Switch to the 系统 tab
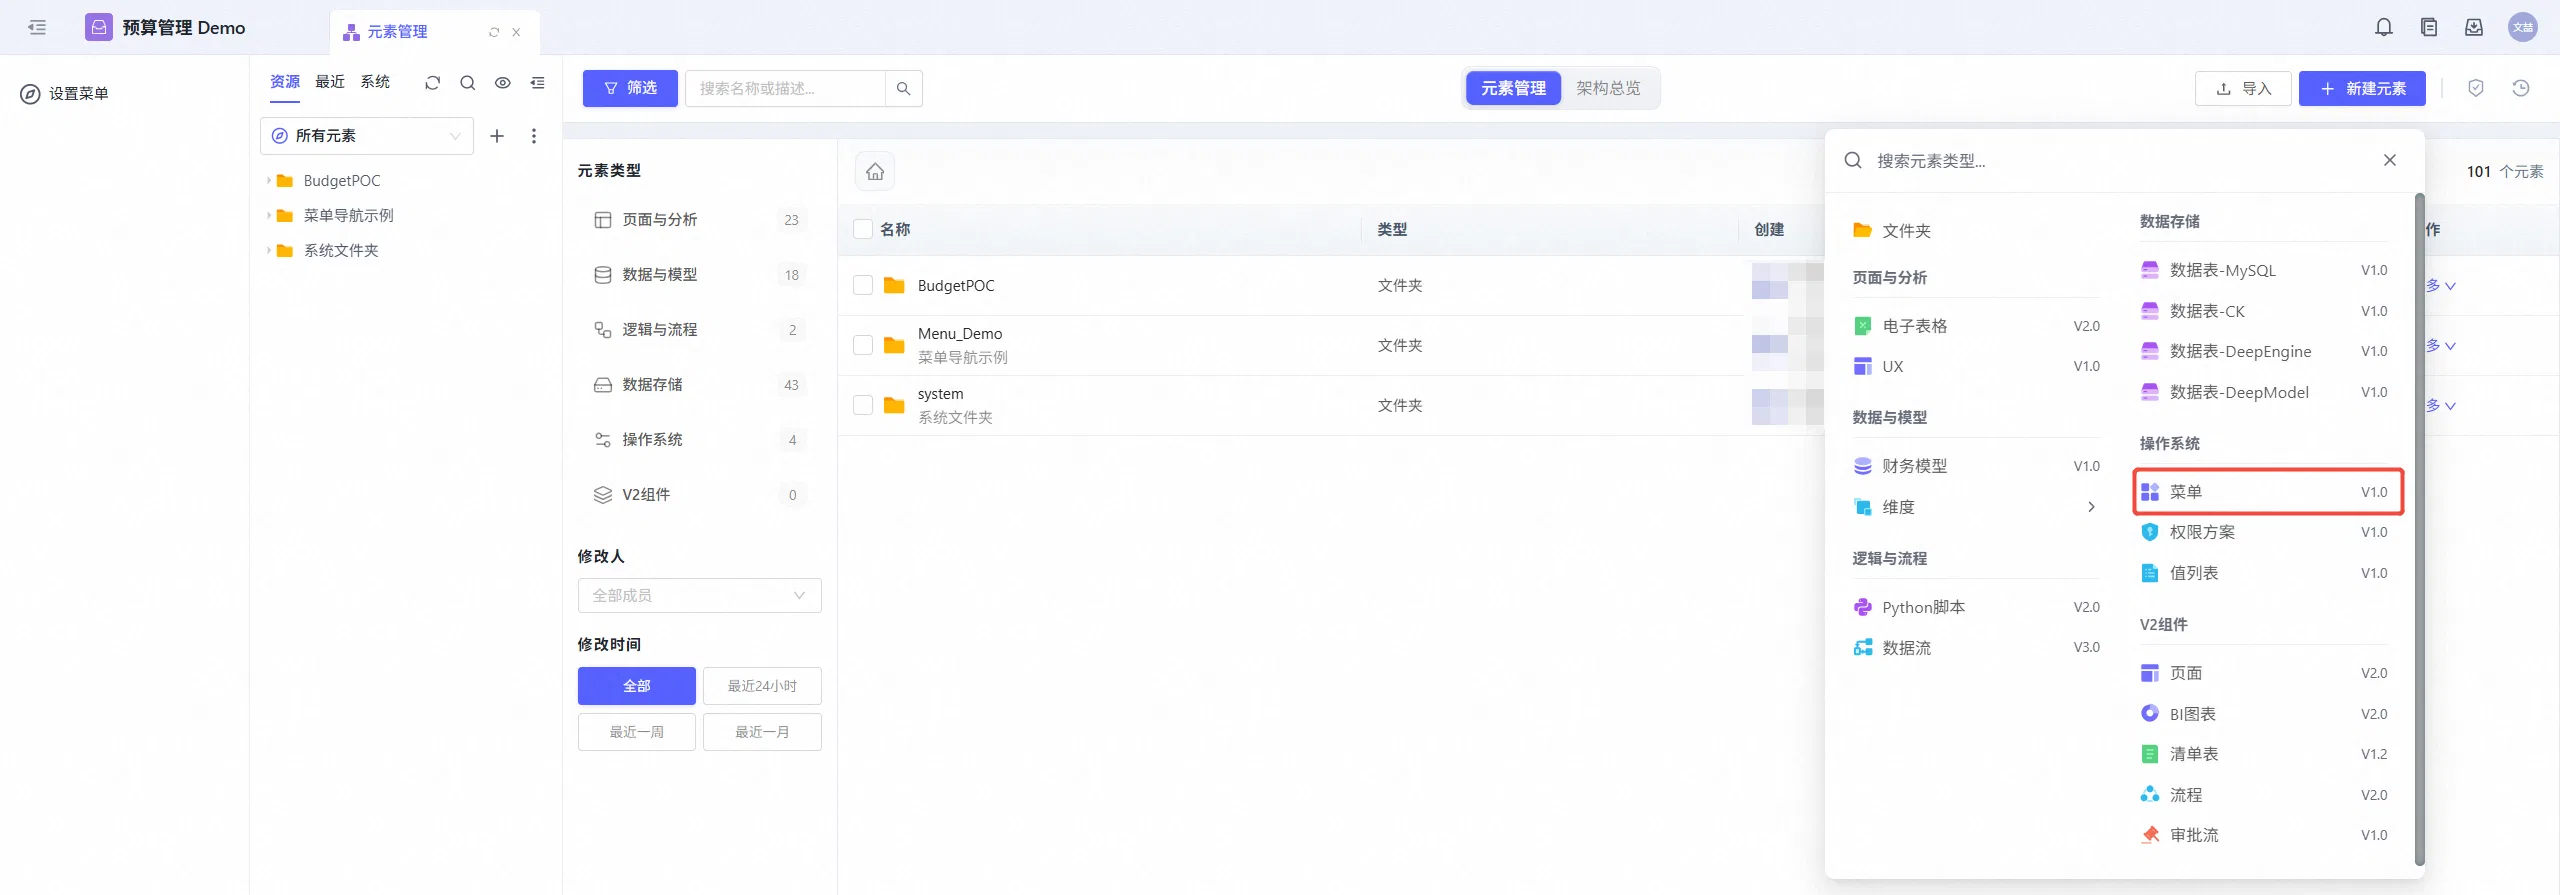Viewport: 2560px width, 895px height. click(375, 82)
